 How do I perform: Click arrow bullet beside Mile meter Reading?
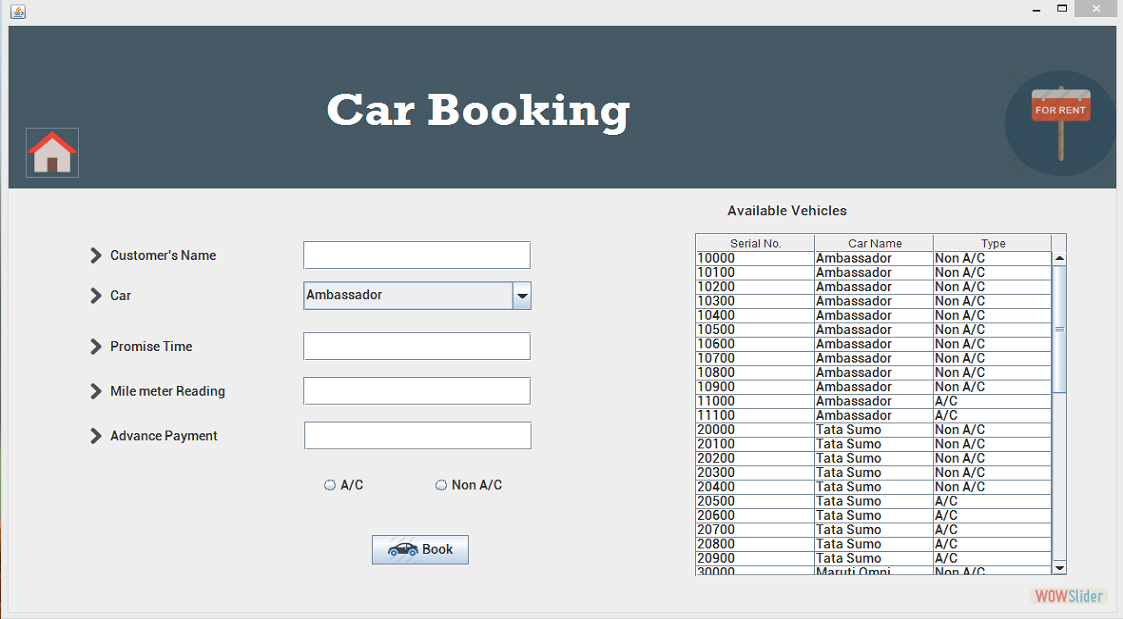pyautogui.click(x=96, y=391)
